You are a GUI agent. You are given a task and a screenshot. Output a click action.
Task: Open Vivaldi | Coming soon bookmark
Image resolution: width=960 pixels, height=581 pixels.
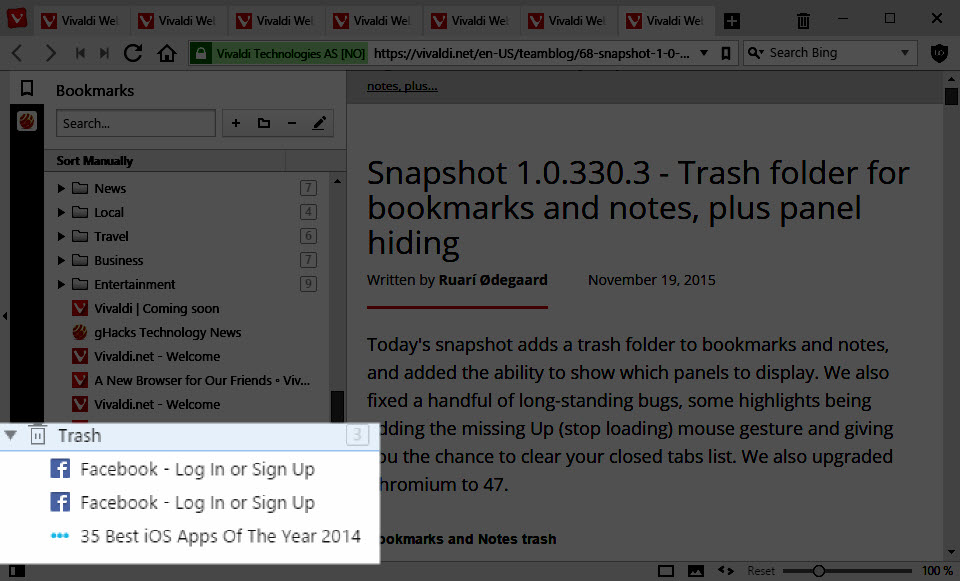(156, 308)
